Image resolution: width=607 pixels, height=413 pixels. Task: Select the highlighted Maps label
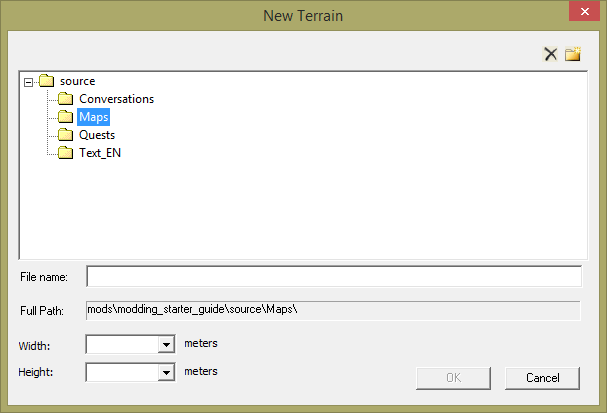point(94,117)
